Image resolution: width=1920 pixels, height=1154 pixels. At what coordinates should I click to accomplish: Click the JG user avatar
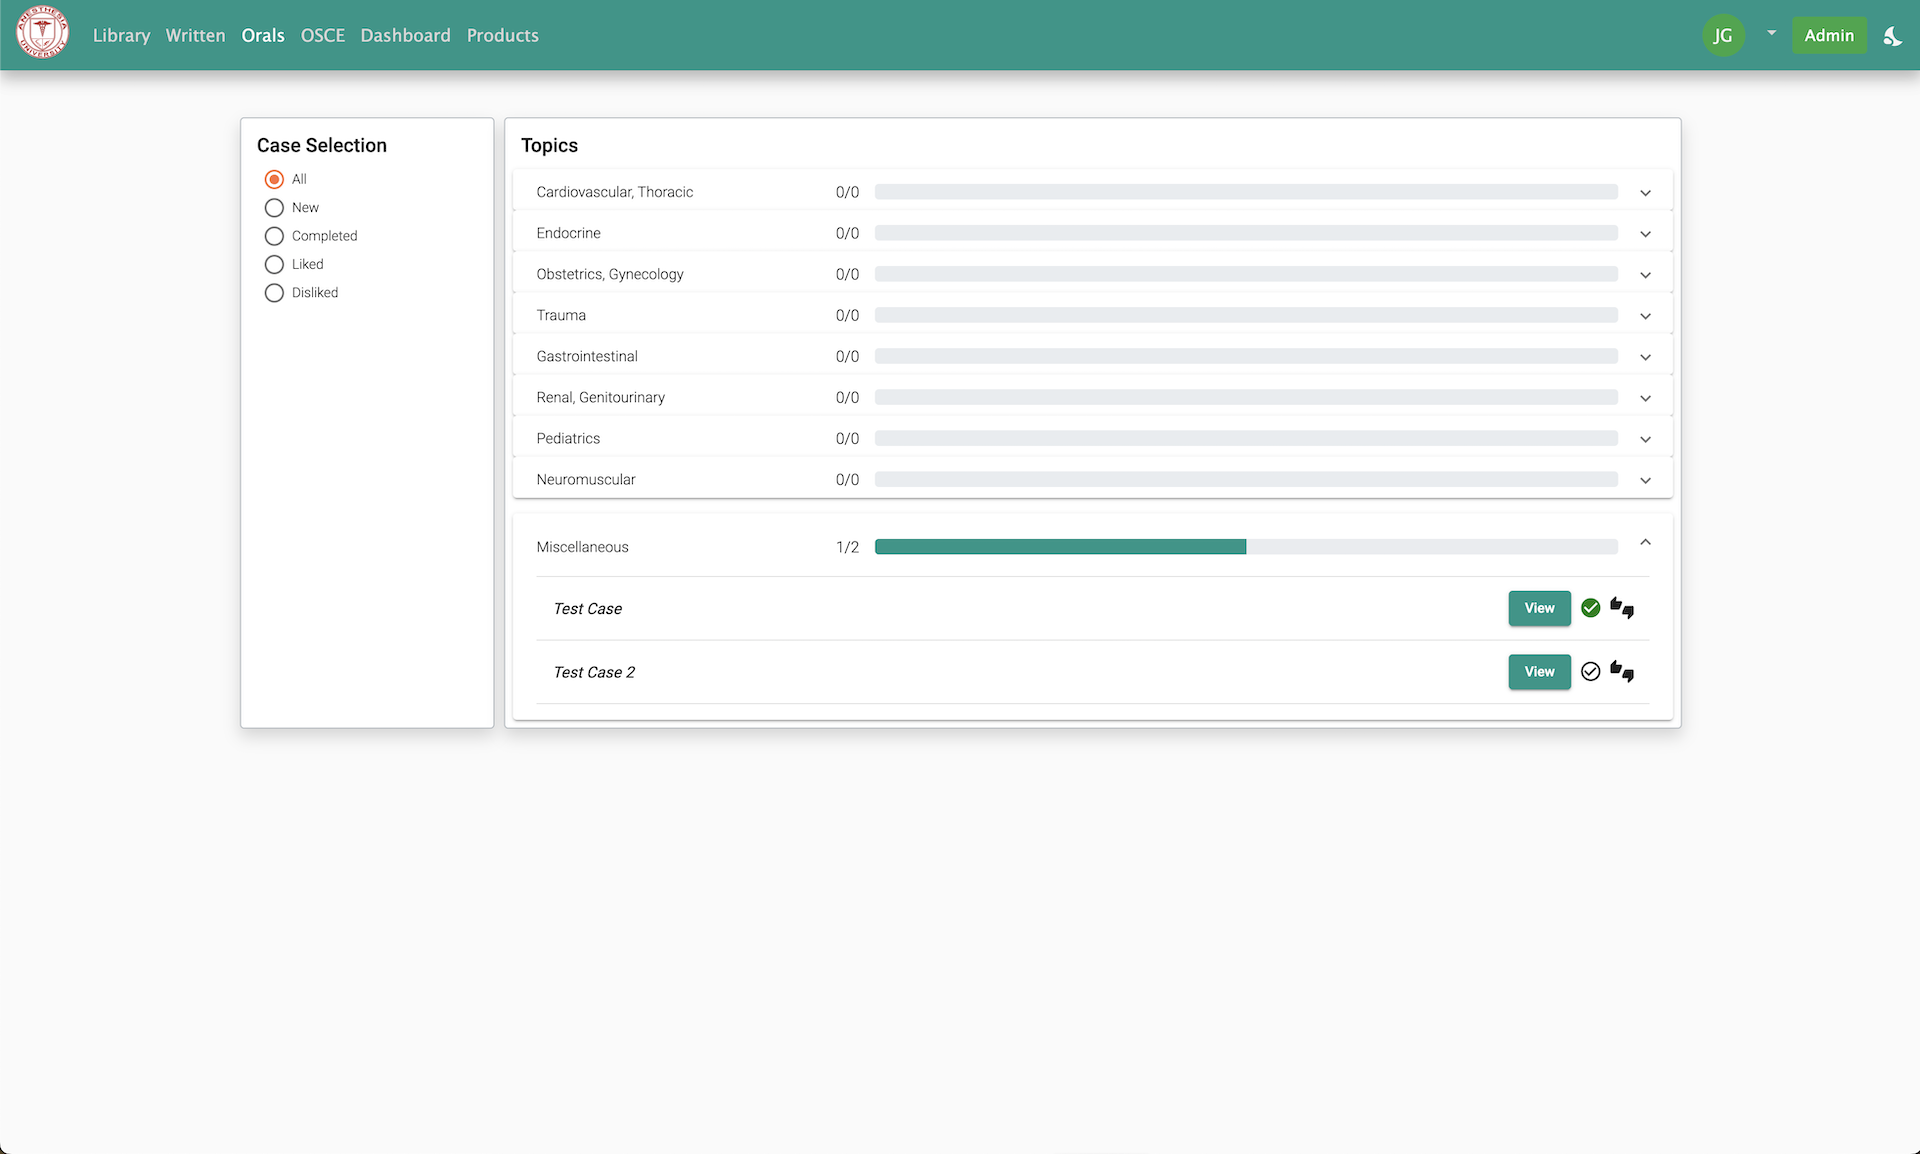[x=1722, y=35]
